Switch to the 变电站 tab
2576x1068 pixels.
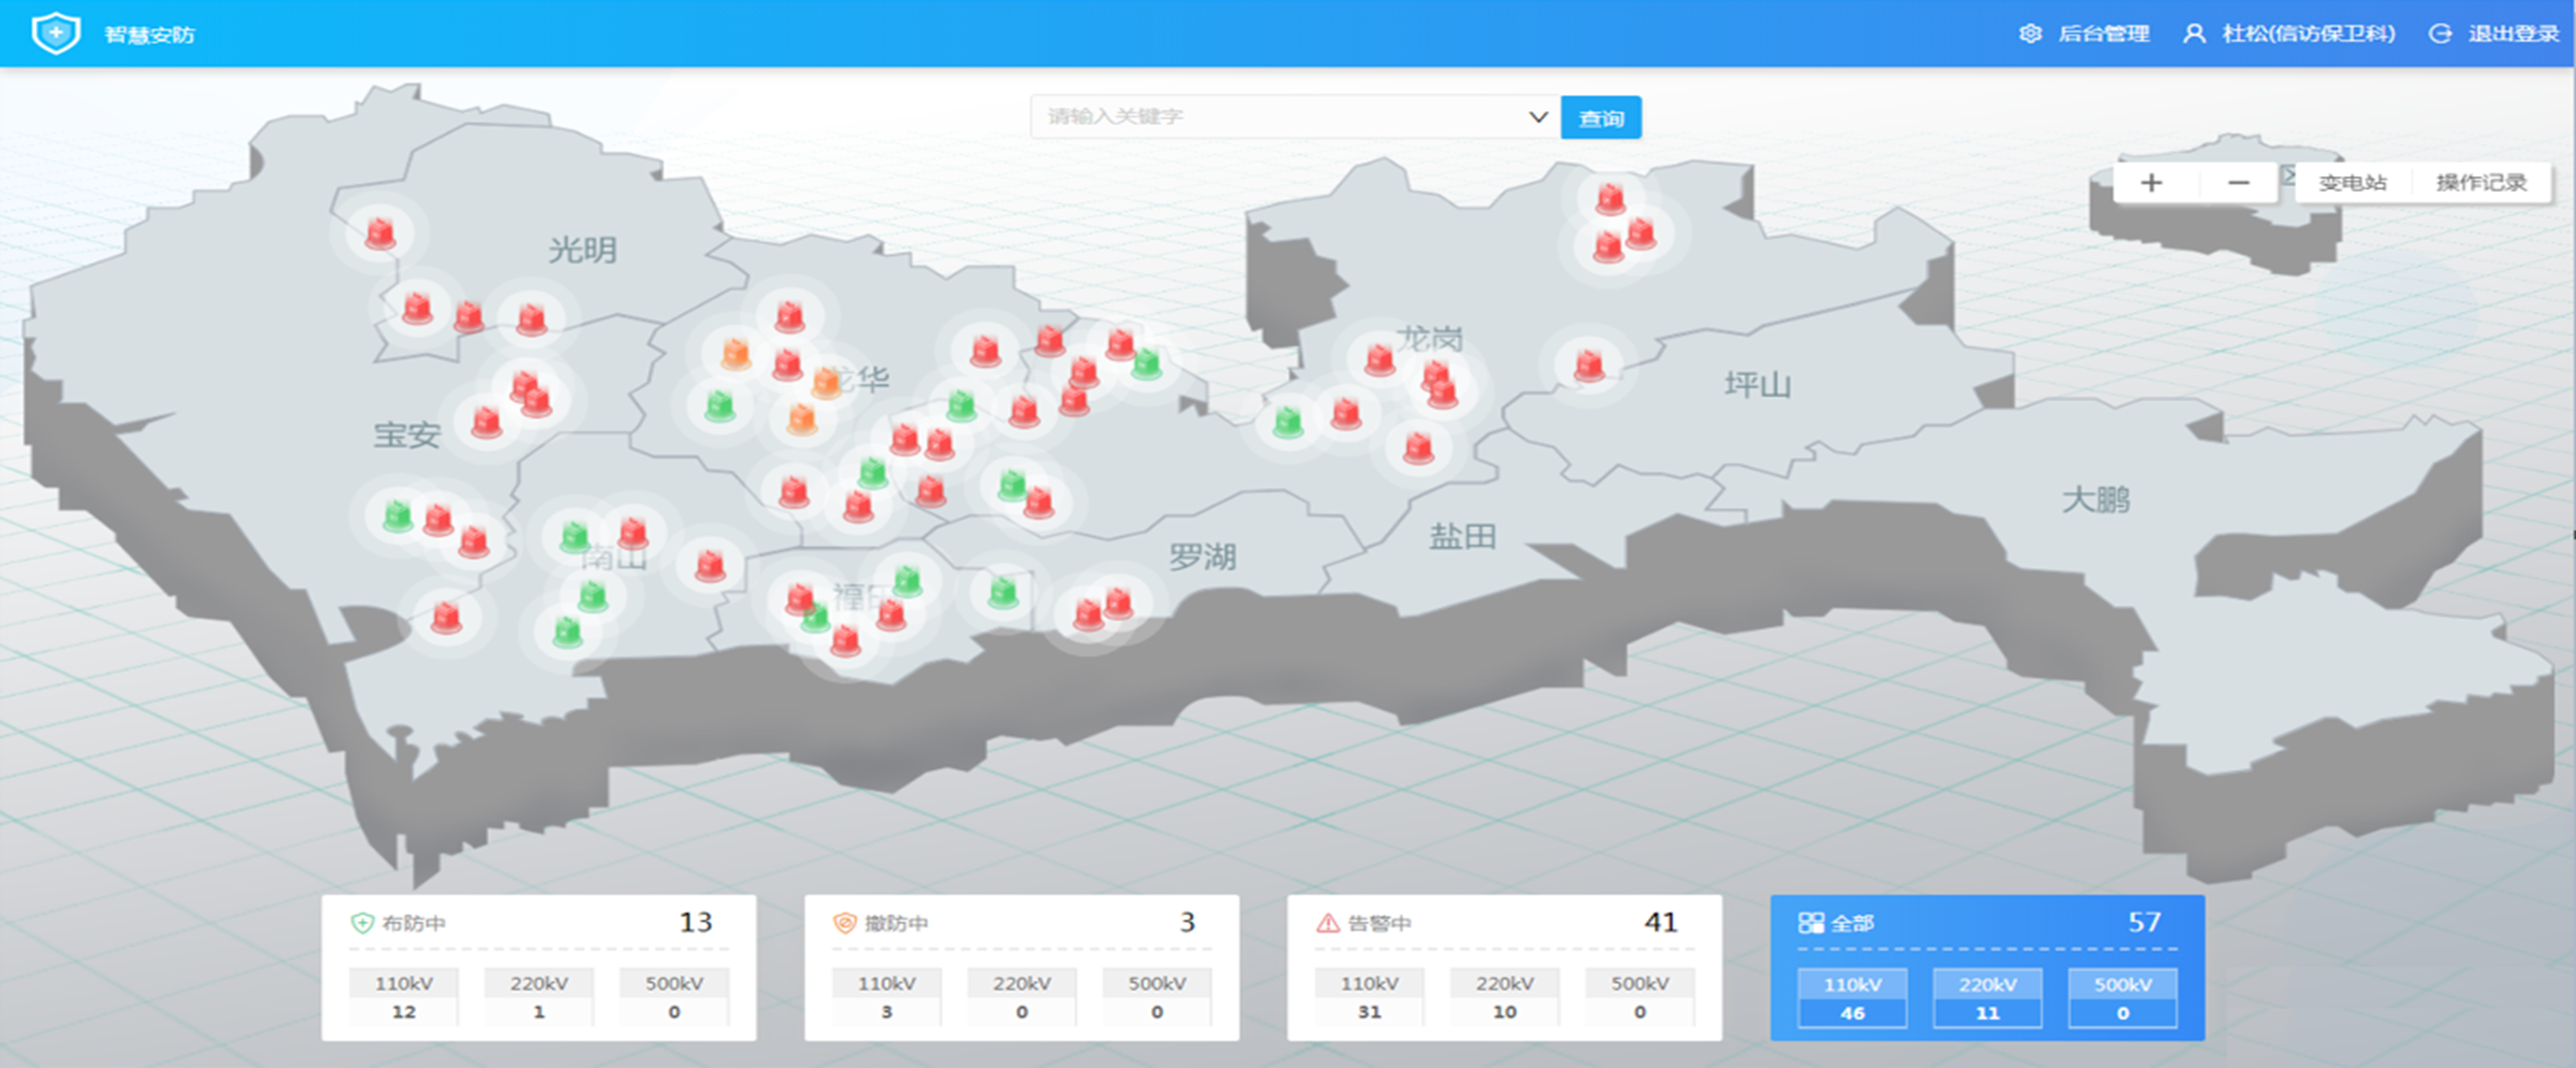(2352, 183)
